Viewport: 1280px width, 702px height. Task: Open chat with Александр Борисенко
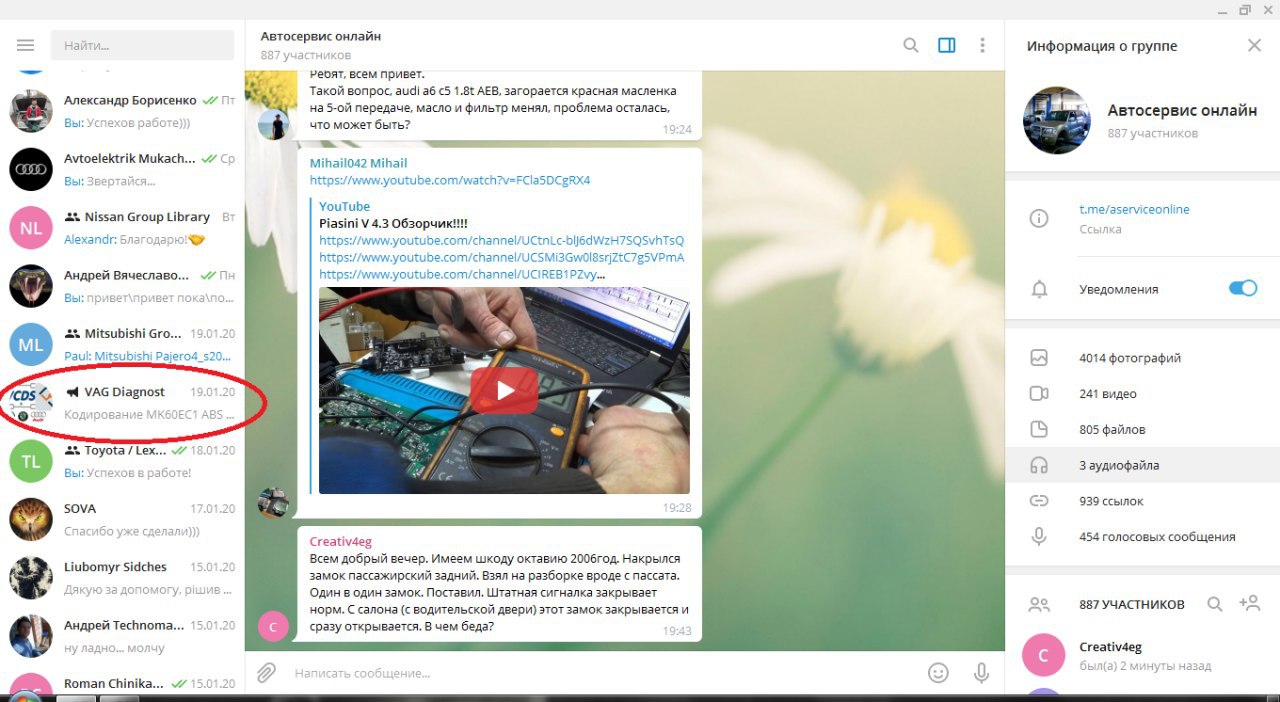click(x=122, y=111)
